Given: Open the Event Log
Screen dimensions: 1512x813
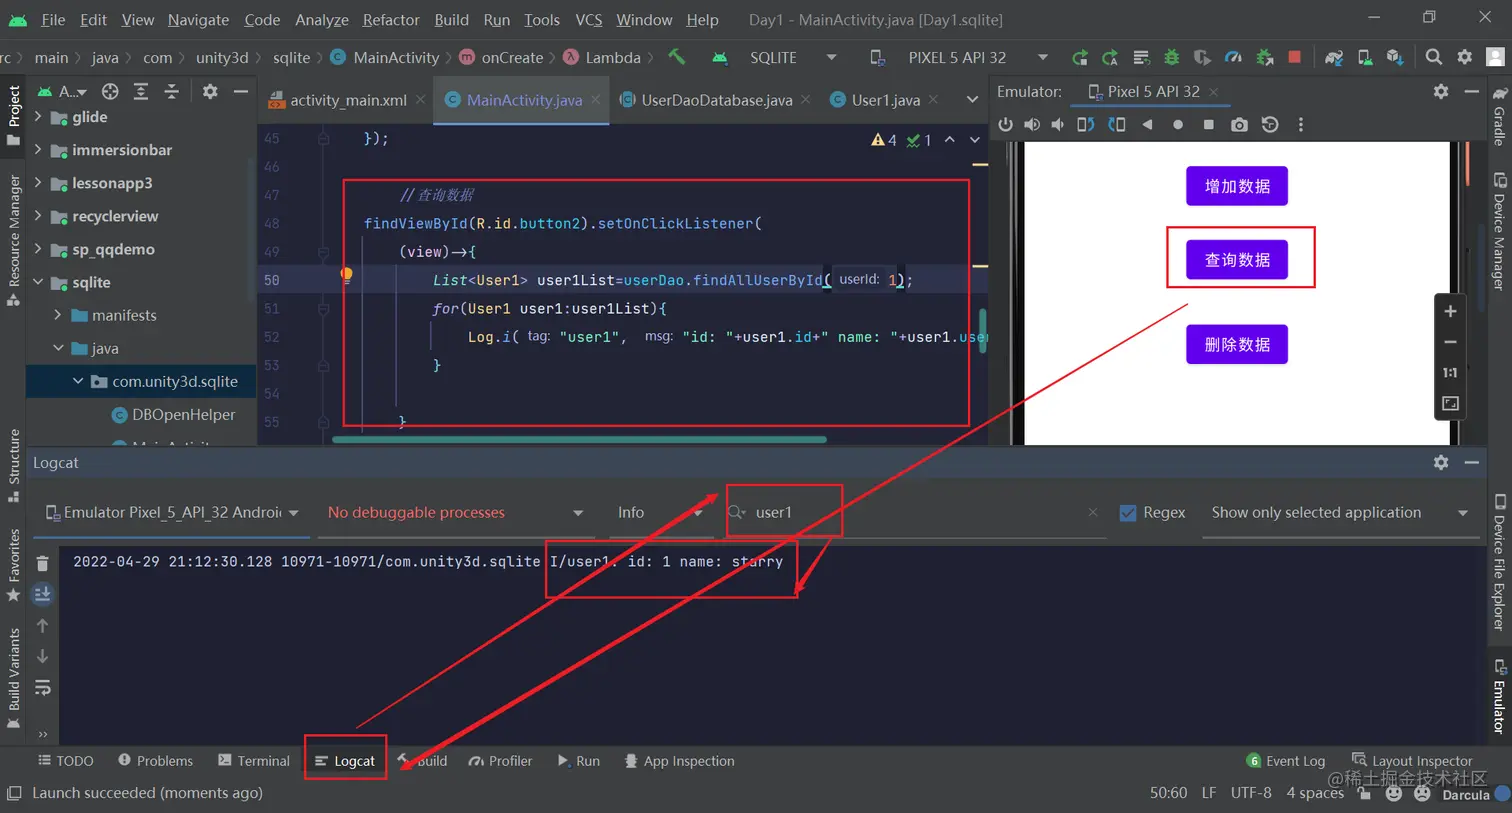Looking at the screenshot, I should click(x=1286, y=761).
